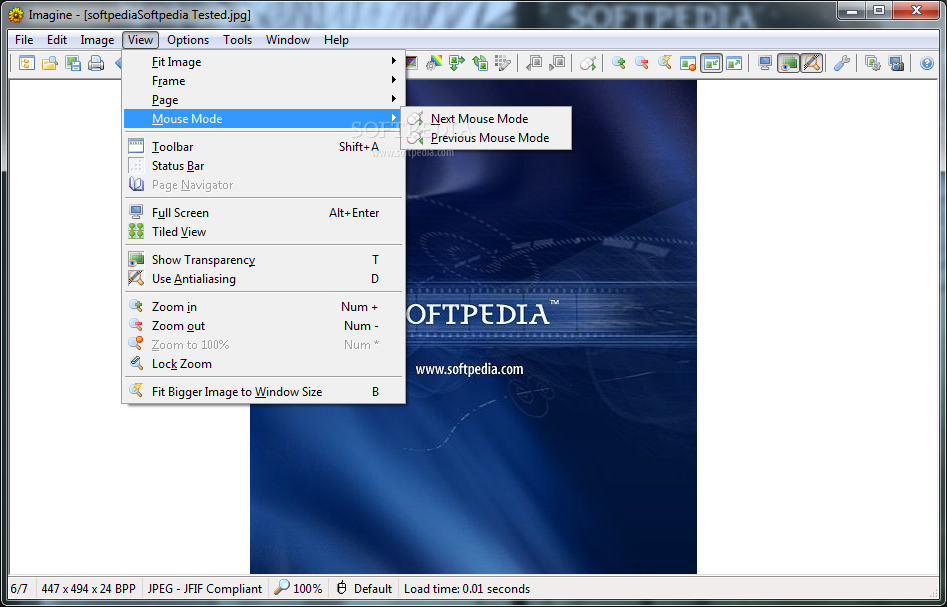
Task: Click the 447 x 494 x 24 BPP status text
Action: (89, 588)
